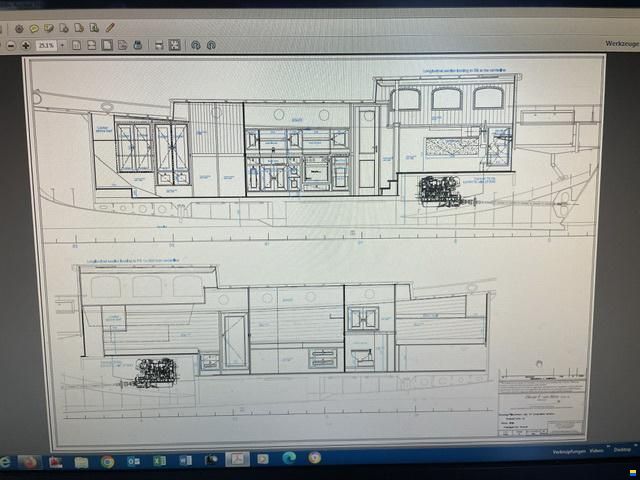This screenshot has width=640, height=480.
Task: Open Internet Explorer from the taskbar
Action: click(x=5, y=462)
